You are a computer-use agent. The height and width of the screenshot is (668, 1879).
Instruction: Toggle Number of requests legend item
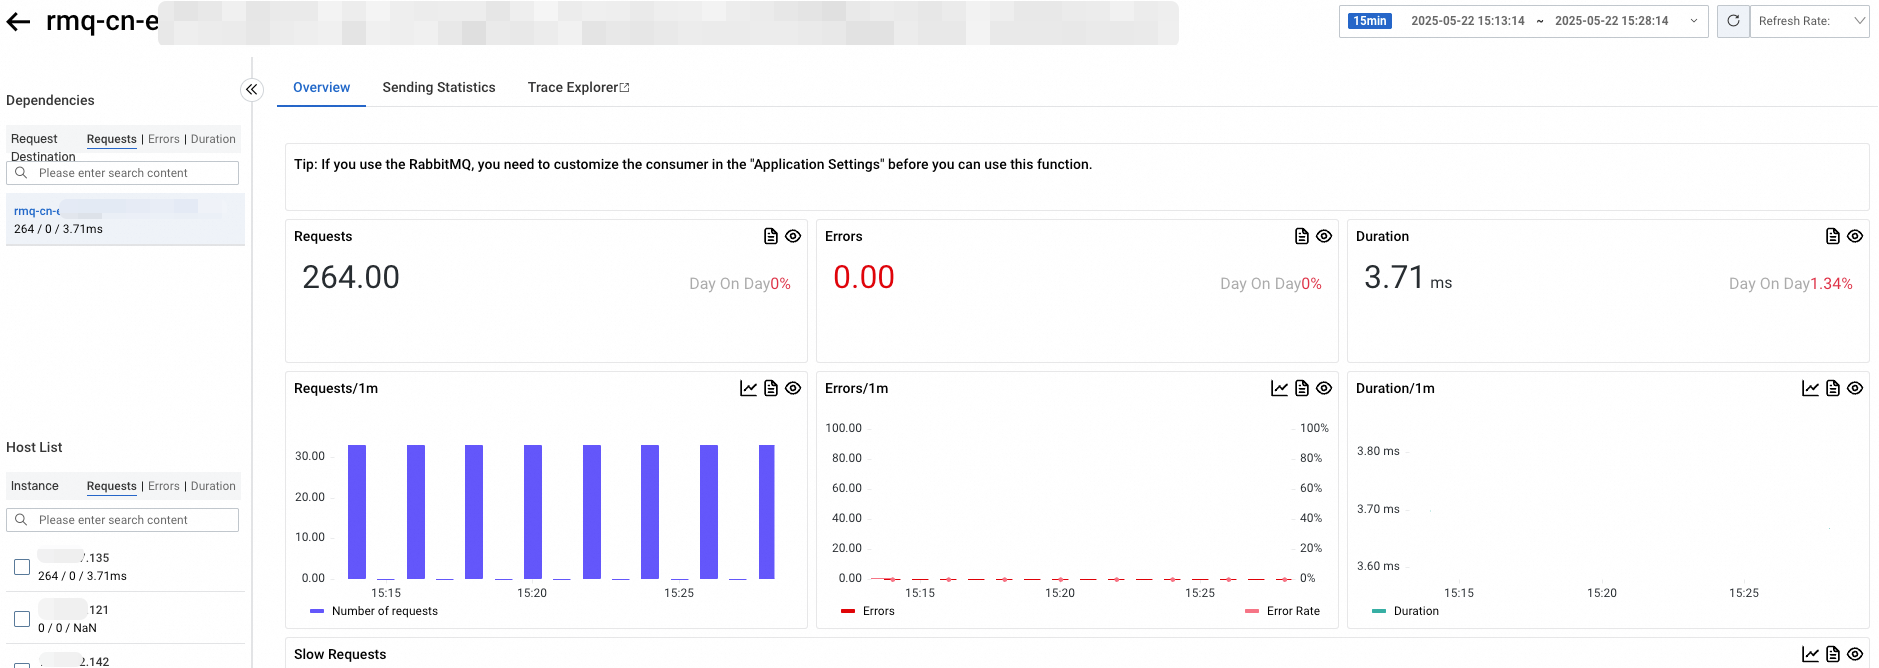click(374, 611)
